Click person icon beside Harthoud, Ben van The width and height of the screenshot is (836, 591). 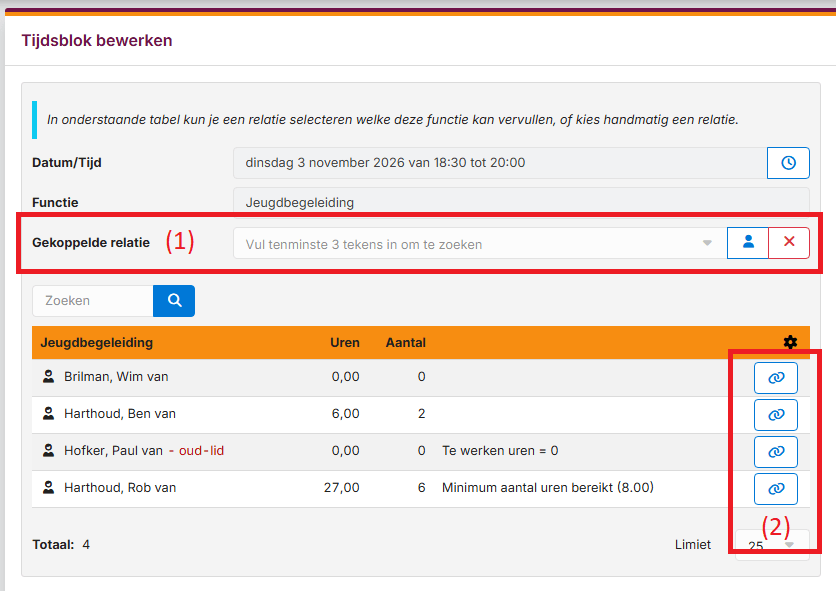click(49, 413)
